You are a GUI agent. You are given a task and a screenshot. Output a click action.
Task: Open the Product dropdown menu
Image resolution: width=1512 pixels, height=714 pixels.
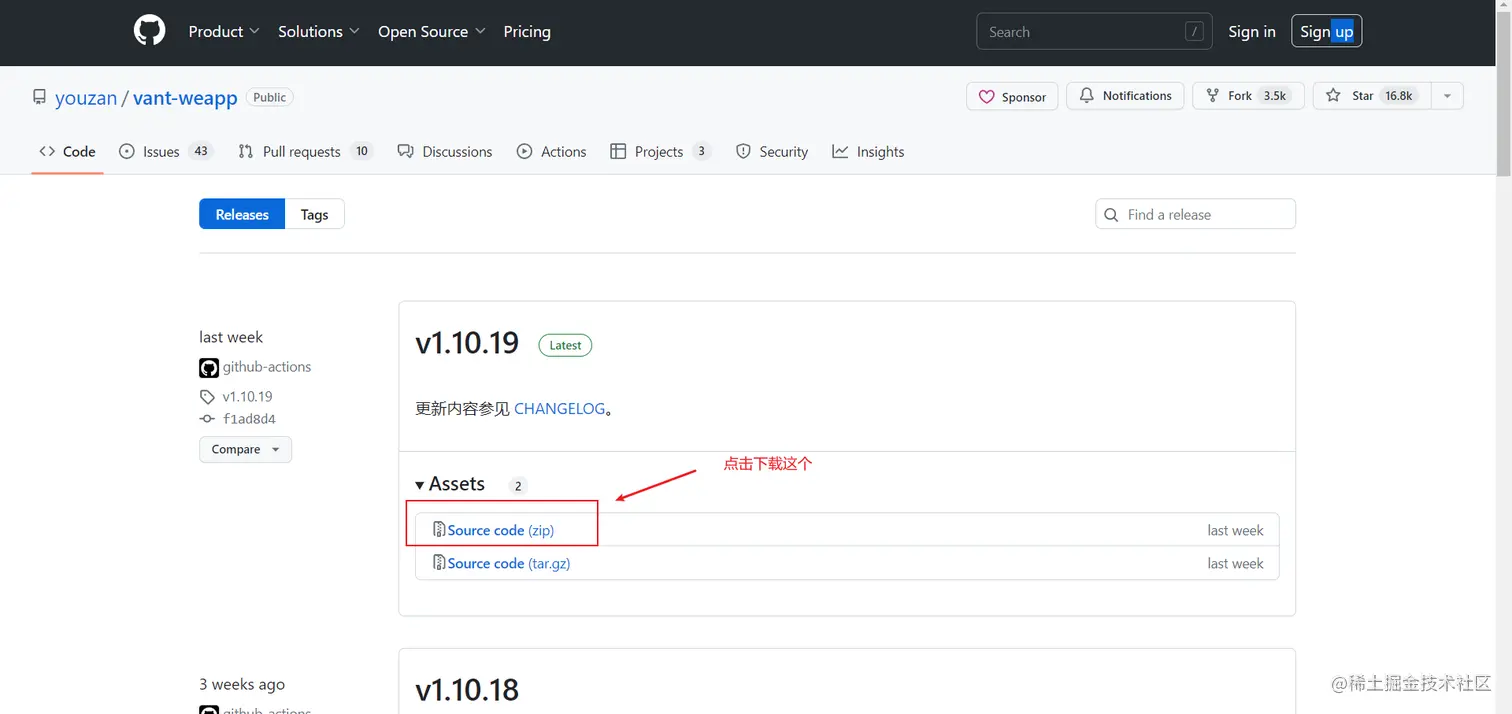click(x=224, y=31)
